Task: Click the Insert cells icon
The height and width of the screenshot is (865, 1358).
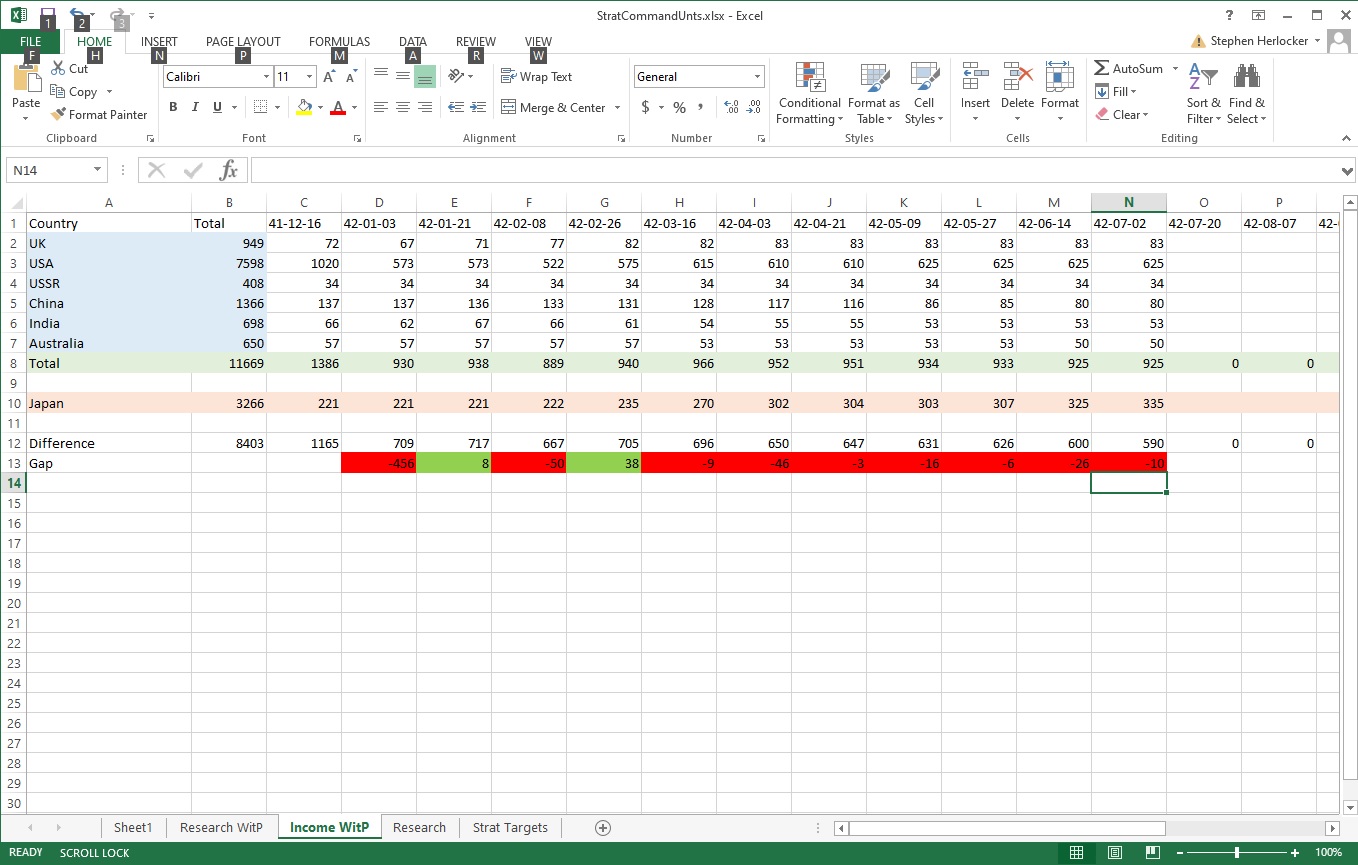Action: [x=975, y=78]
